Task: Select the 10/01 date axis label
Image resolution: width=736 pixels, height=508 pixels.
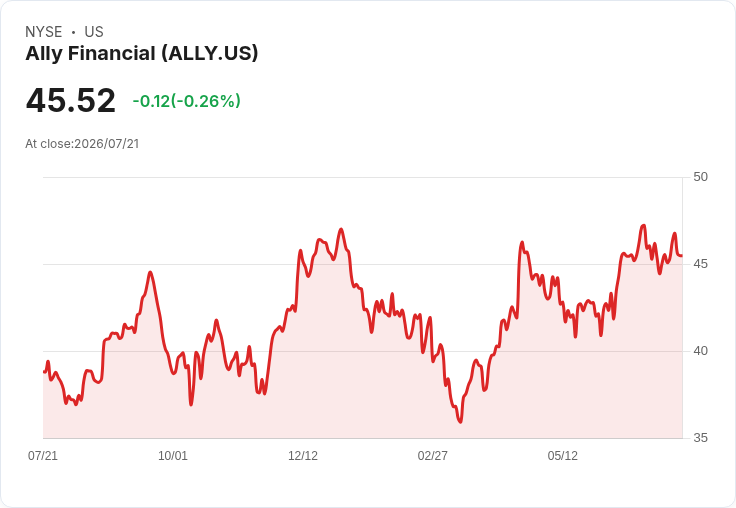Action: 173,456
